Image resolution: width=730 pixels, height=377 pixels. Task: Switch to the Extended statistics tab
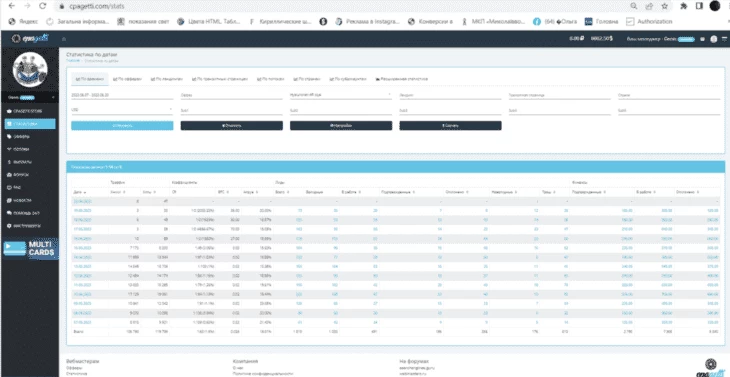click(402, 79)
